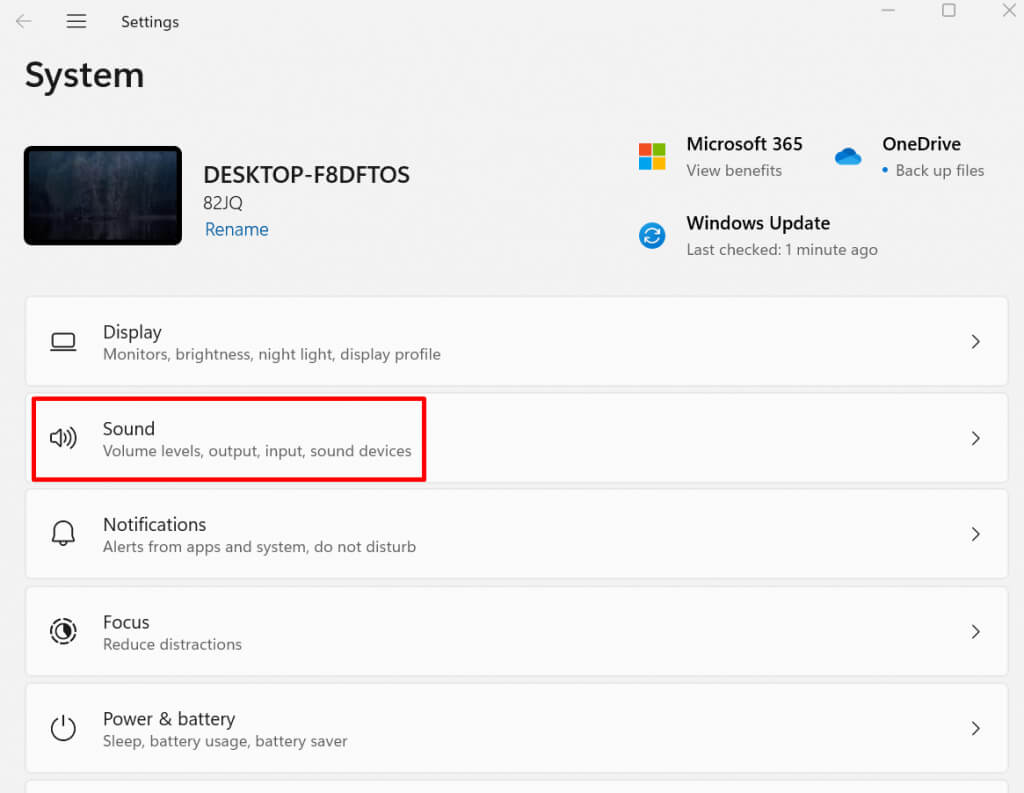Screen dimensions: 1024x793
Task: Click the Windows Update sync icon
Action: (x=652, y=236)
